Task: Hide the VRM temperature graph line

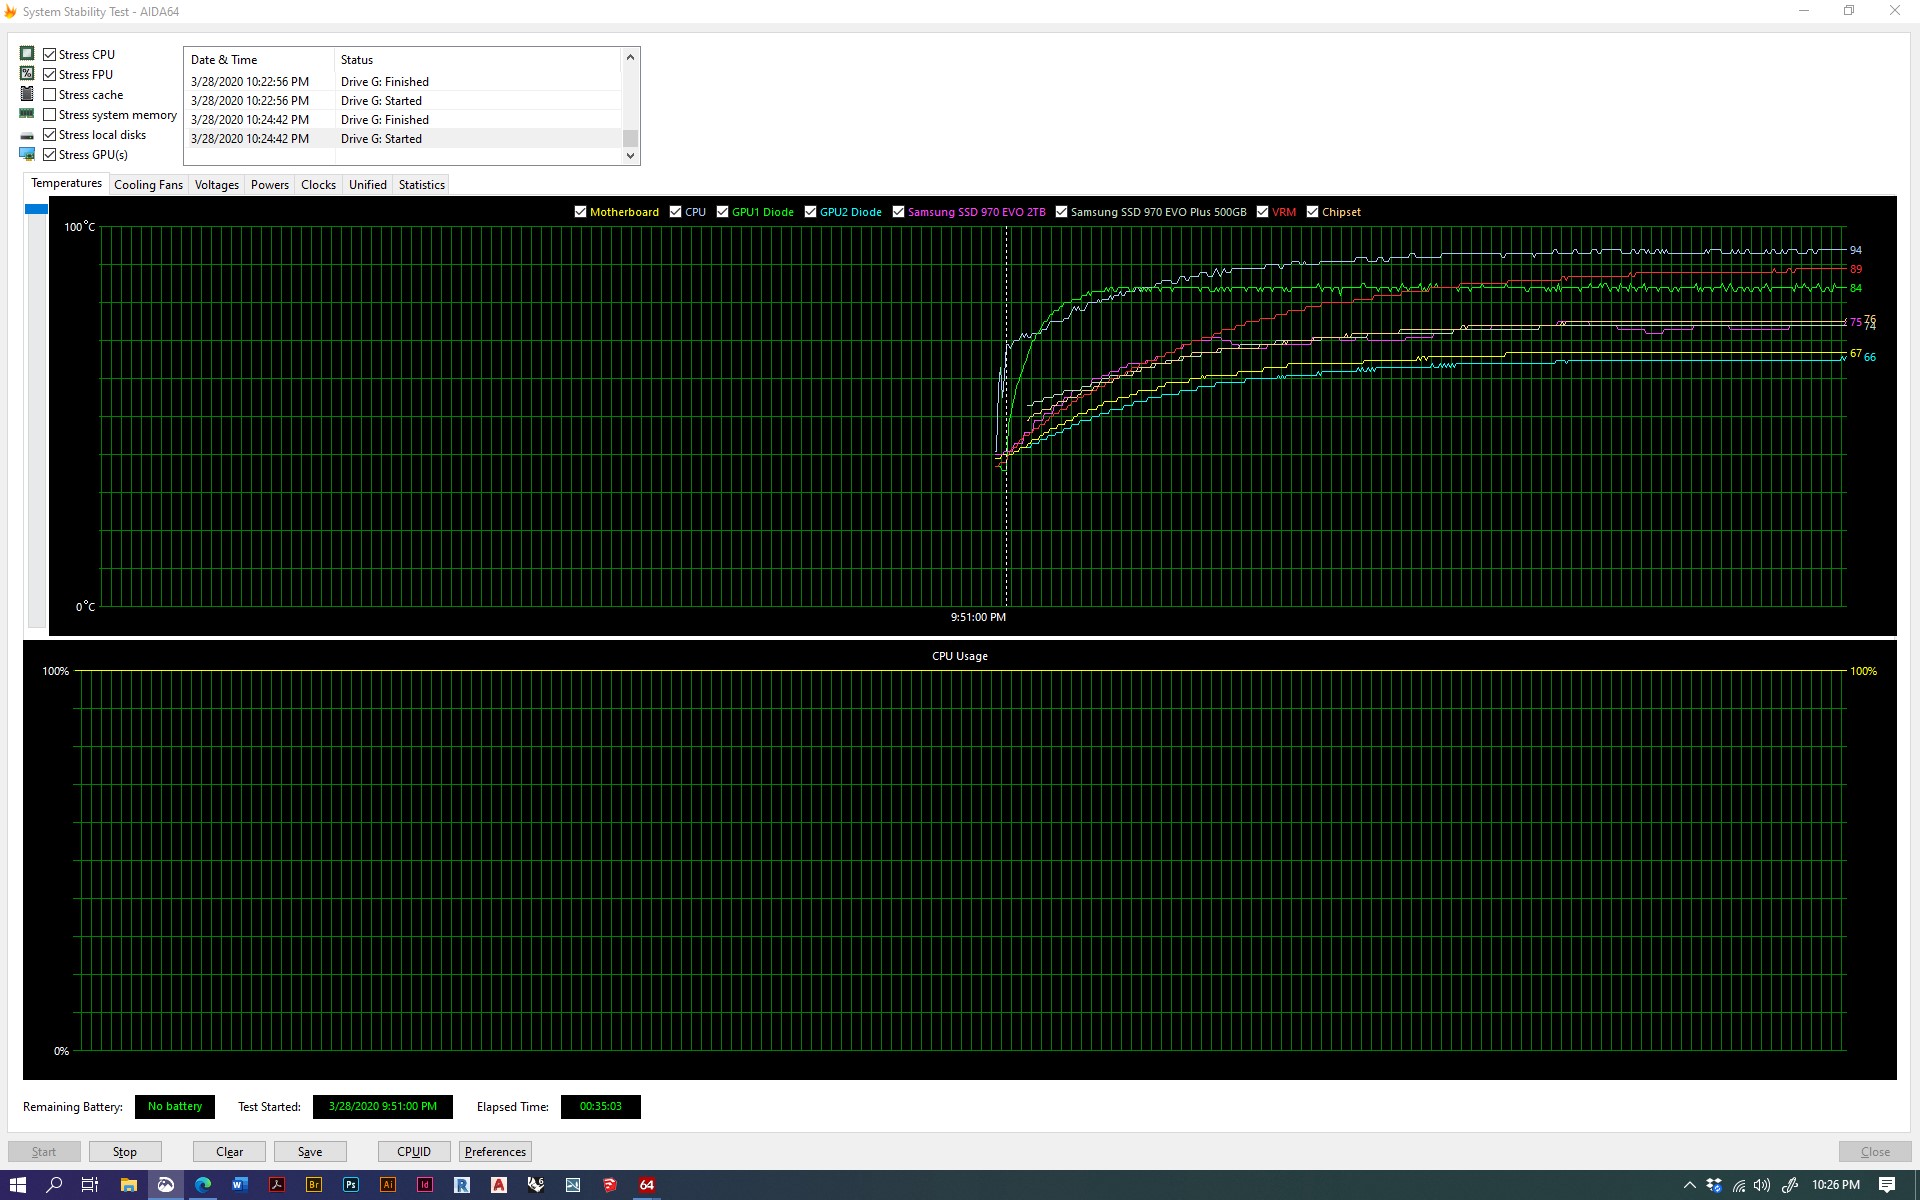Action: (x=1263, y=212)
